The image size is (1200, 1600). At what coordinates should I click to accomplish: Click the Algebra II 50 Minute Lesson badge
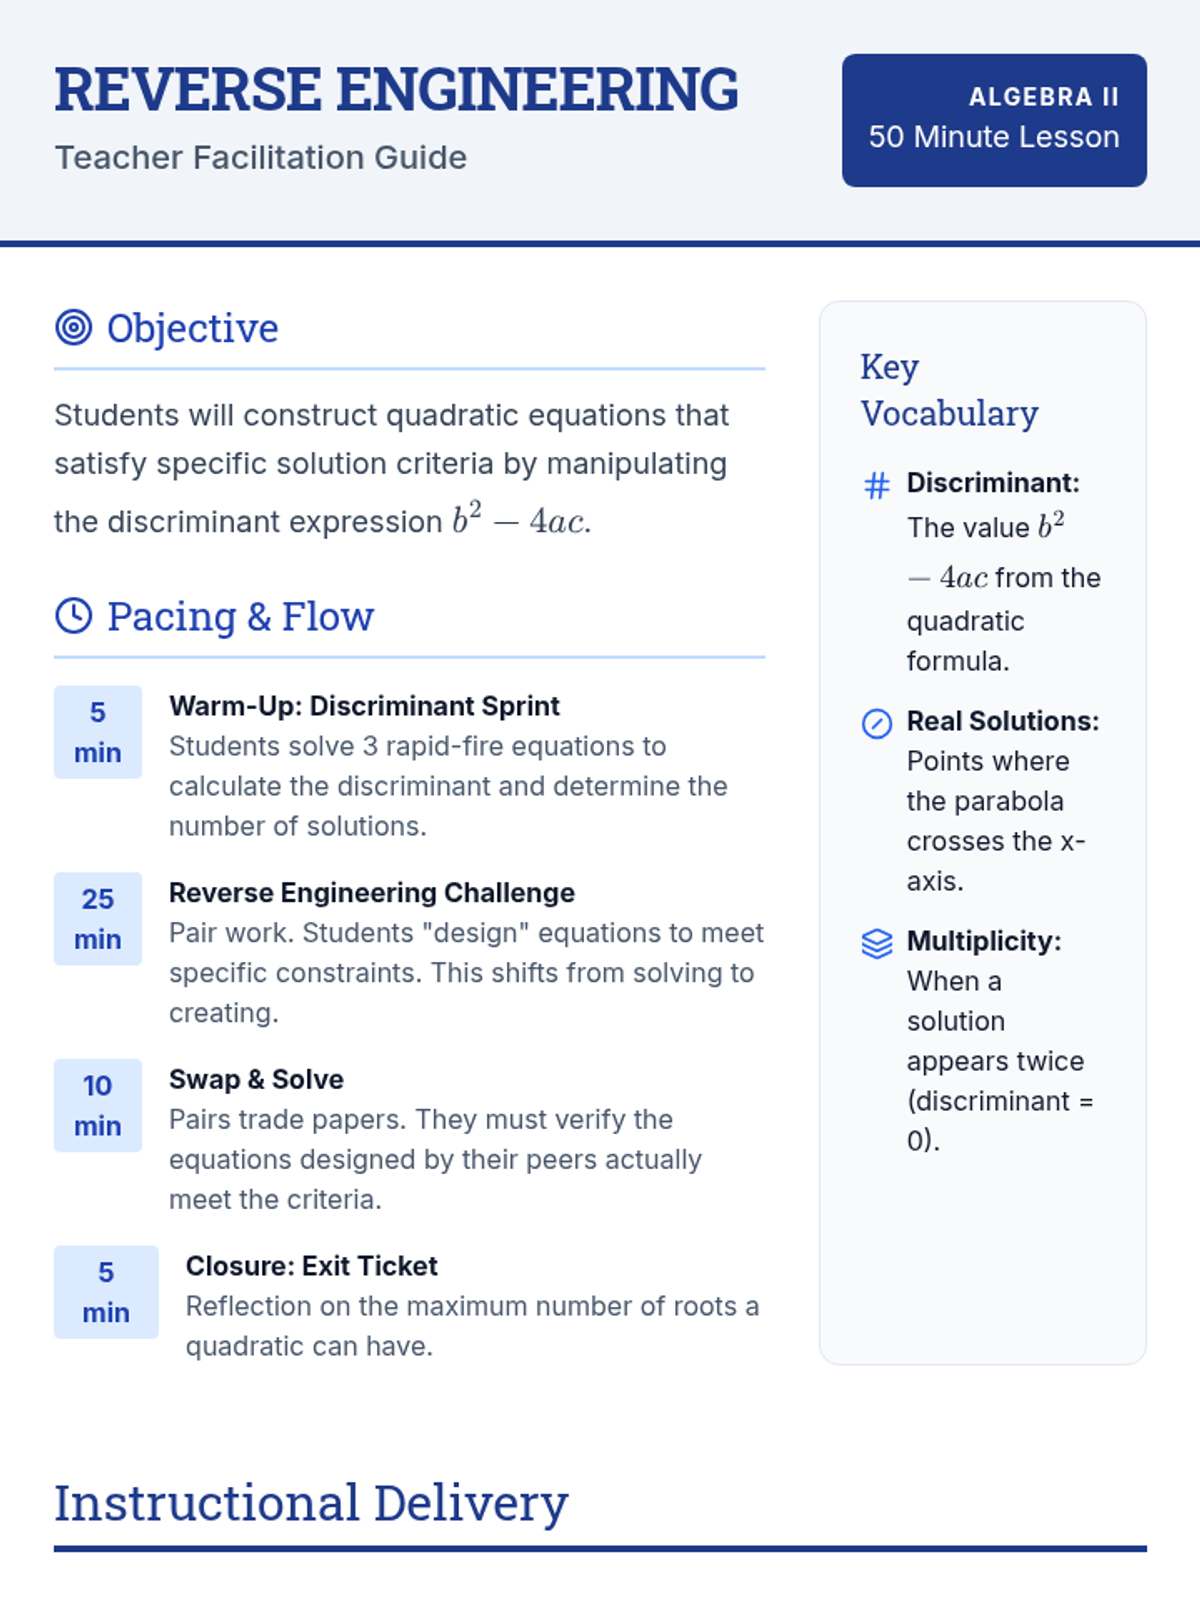pyautogui.click(x=994, y=120)
